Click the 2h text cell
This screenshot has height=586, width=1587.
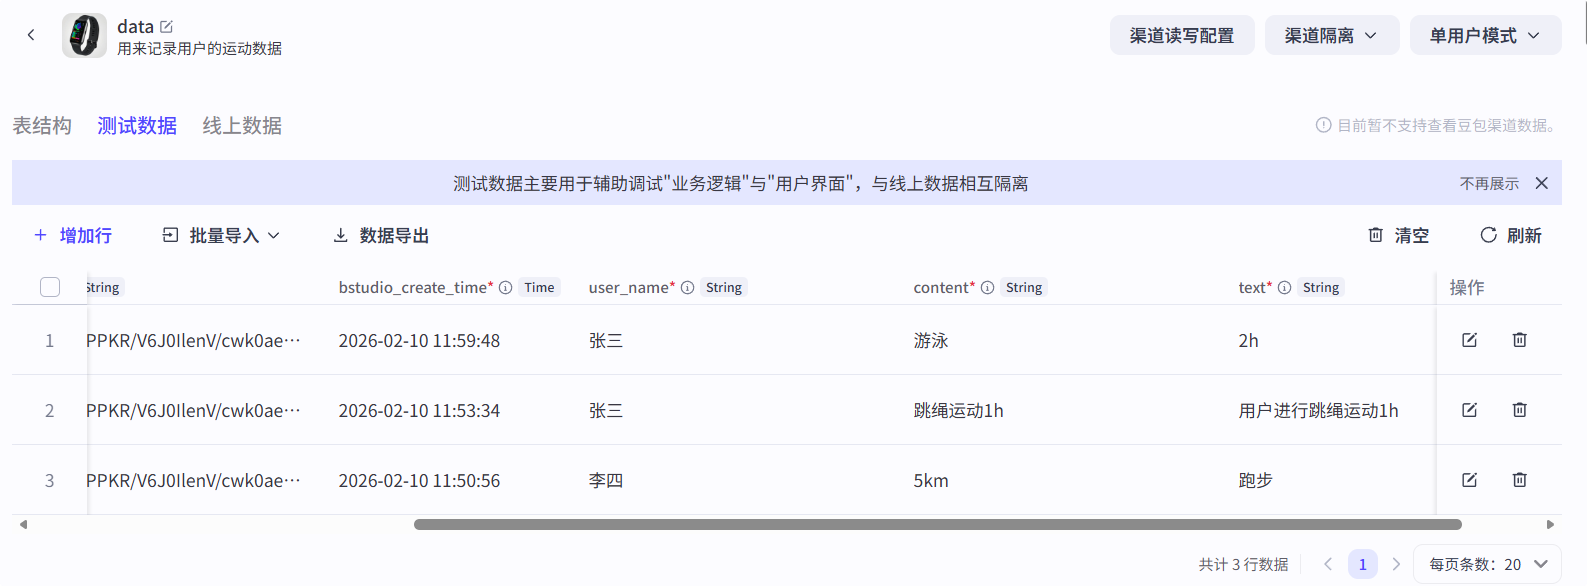[1248, 341]
